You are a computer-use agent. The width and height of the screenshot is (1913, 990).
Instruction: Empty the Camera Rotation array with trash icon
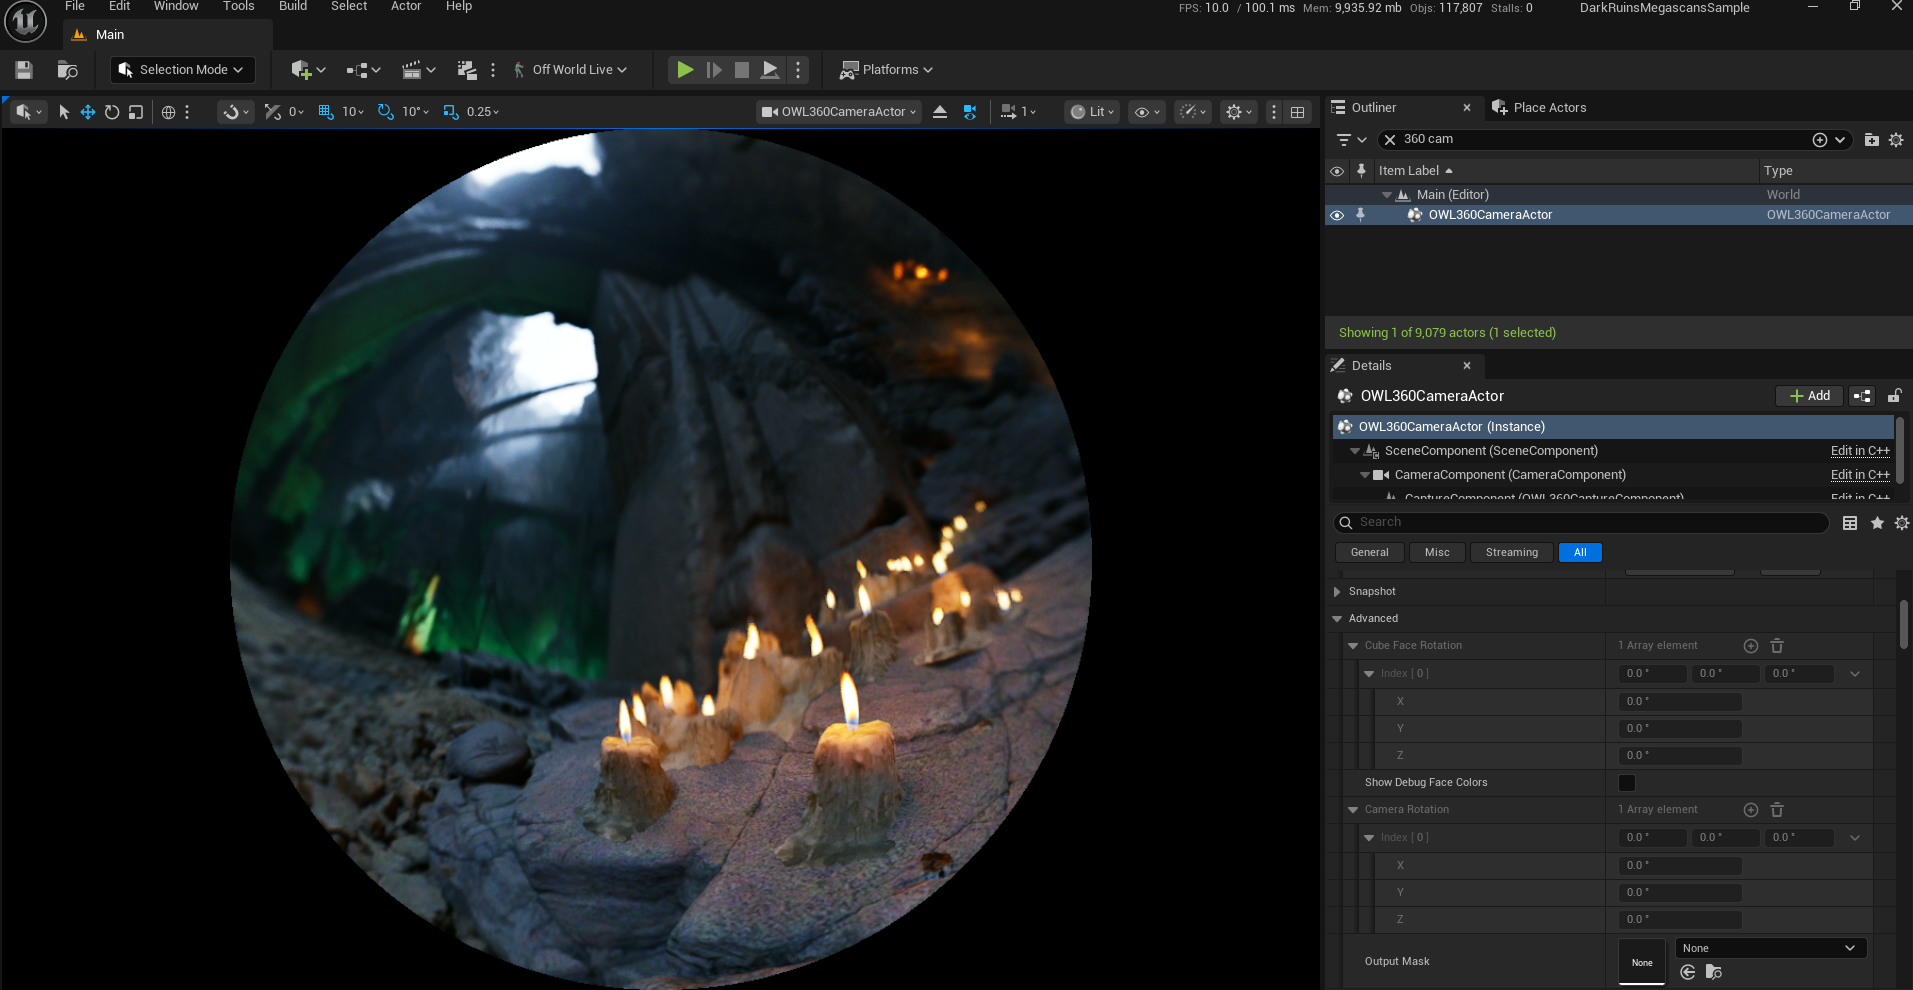tap(1777, 810)
